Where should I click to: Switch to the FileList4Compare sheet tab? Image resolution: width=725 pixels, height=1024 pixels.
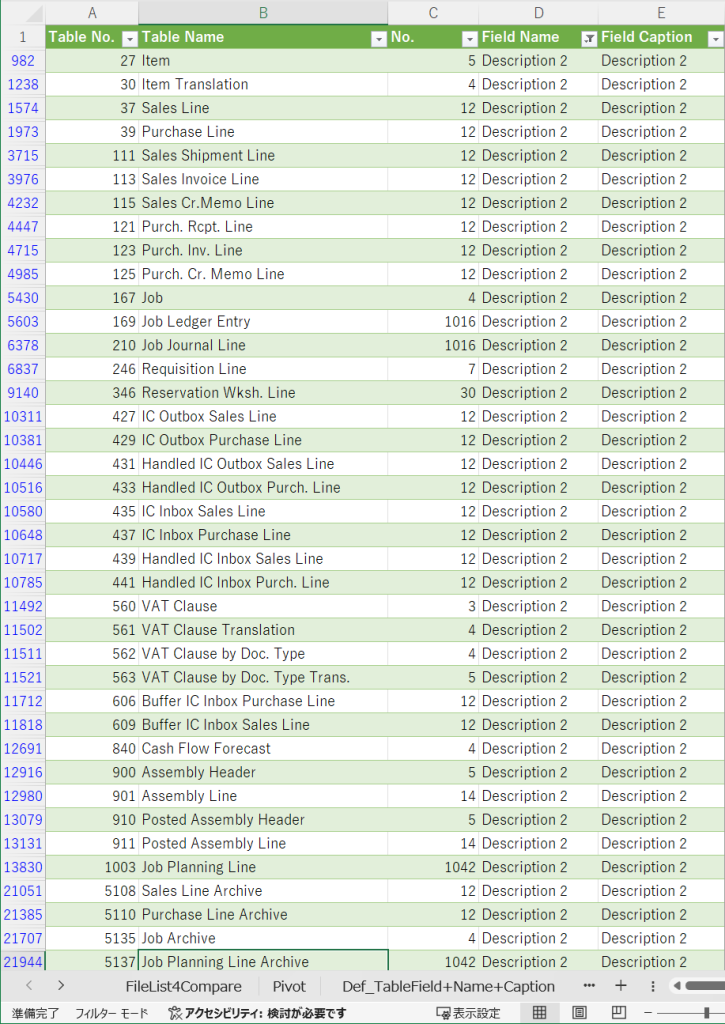pos(183,986)
